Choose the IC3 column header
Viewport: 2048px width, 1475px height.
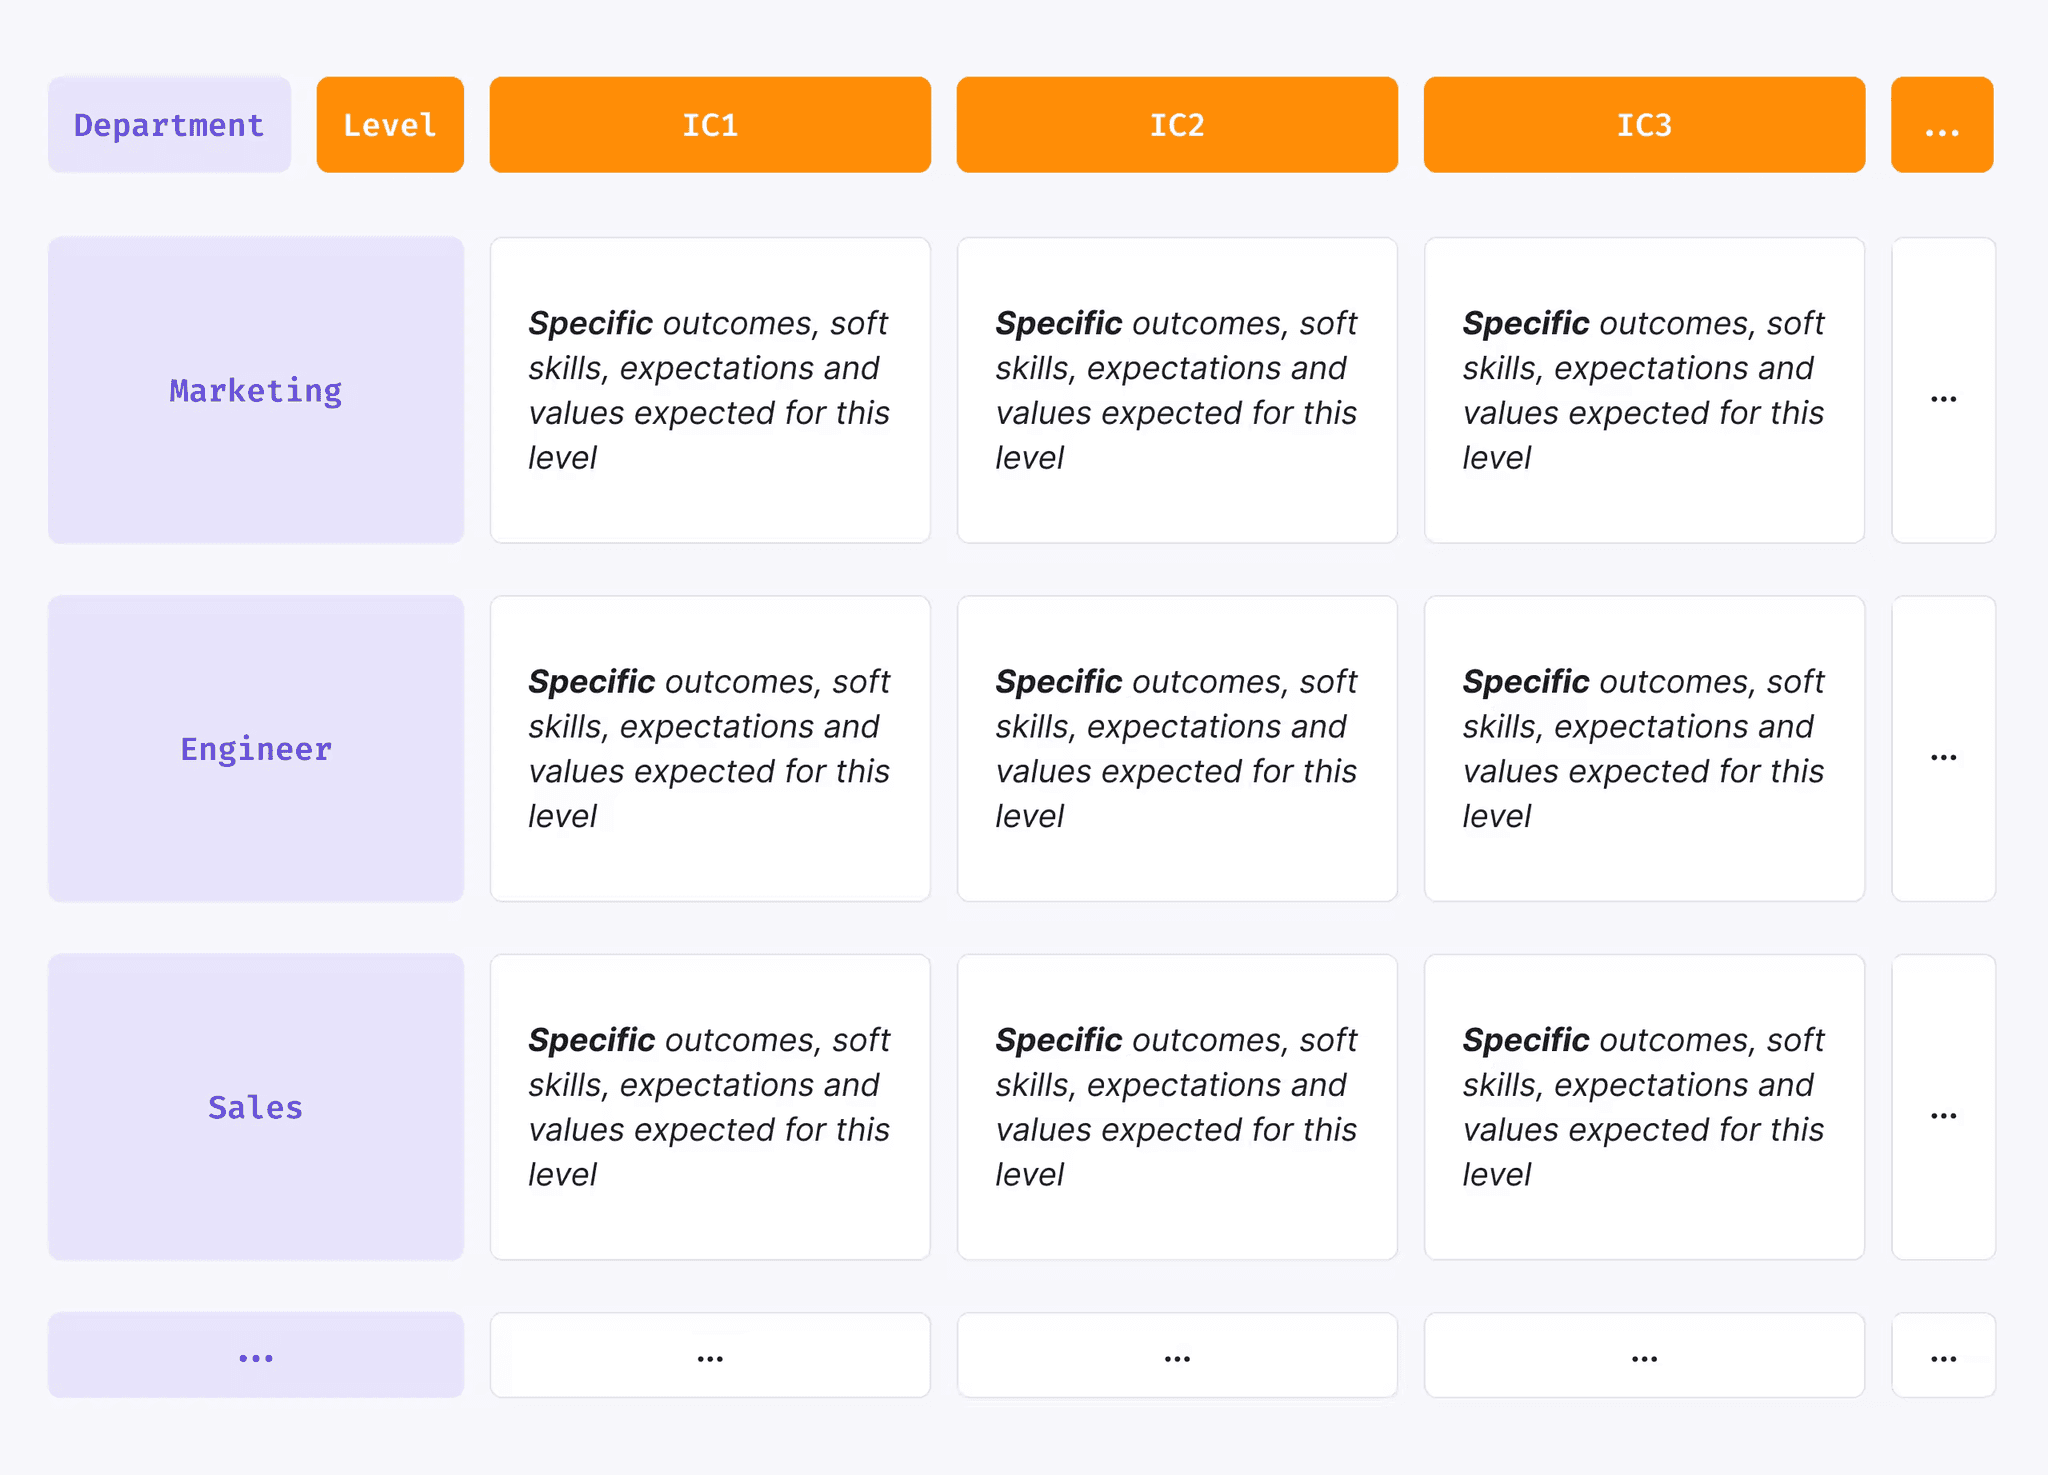tap(1644, 125)
